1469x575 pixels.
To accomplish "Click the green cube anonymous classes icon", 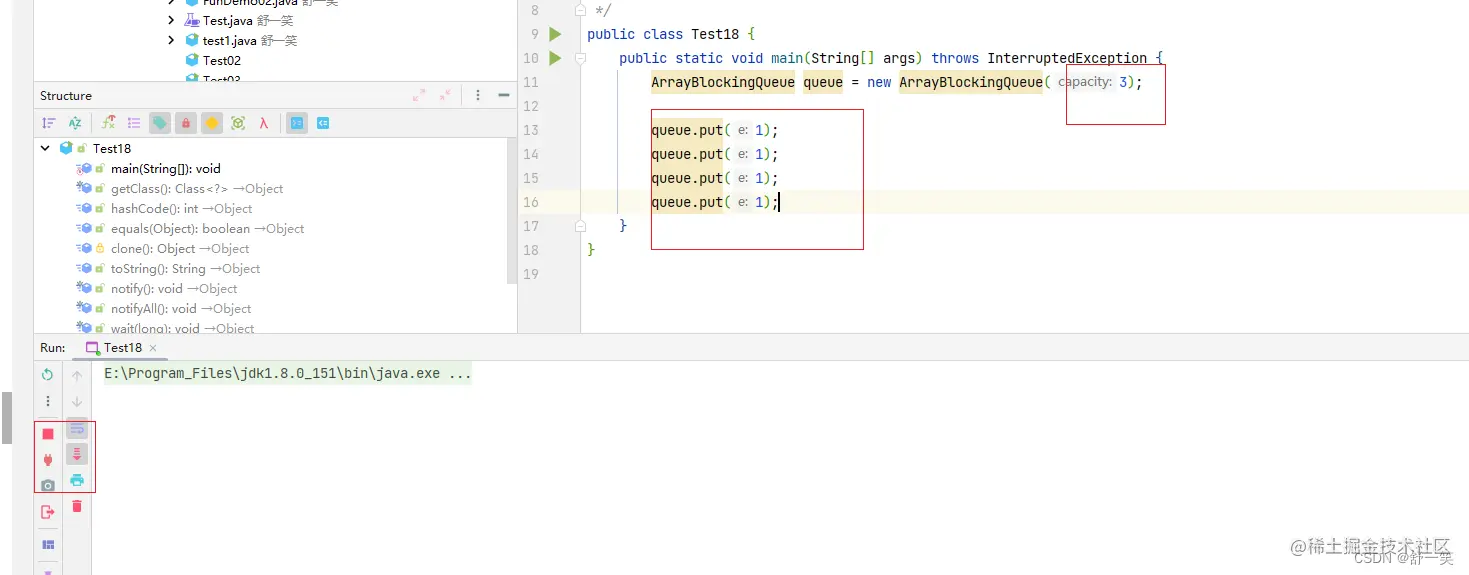I will point(238,123).
